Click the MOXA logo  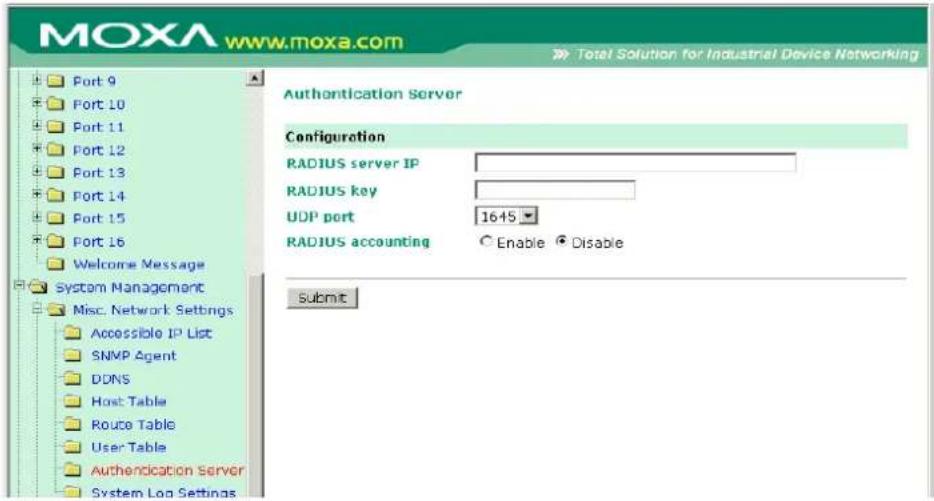[x=127, y=36]
